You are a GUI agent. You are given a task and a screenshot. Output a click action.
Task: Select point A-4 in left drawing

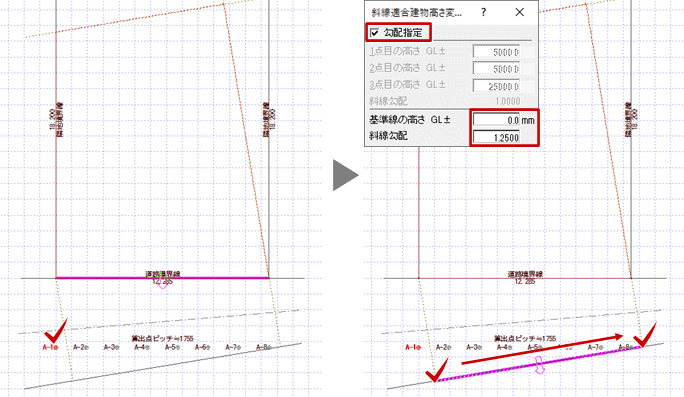pos(142,347)
